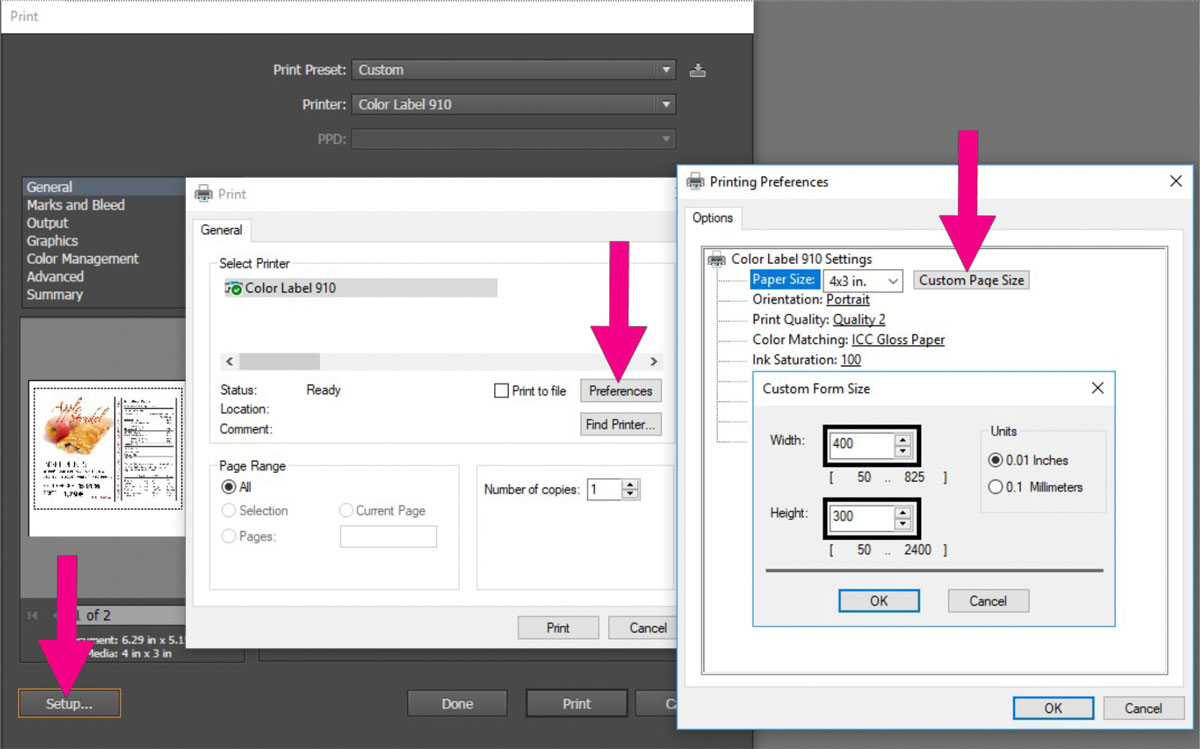The image size is (1200, 749).
Task: Go to first page in preview navigation
Action: pyautogui.click(x=33, y=615)
